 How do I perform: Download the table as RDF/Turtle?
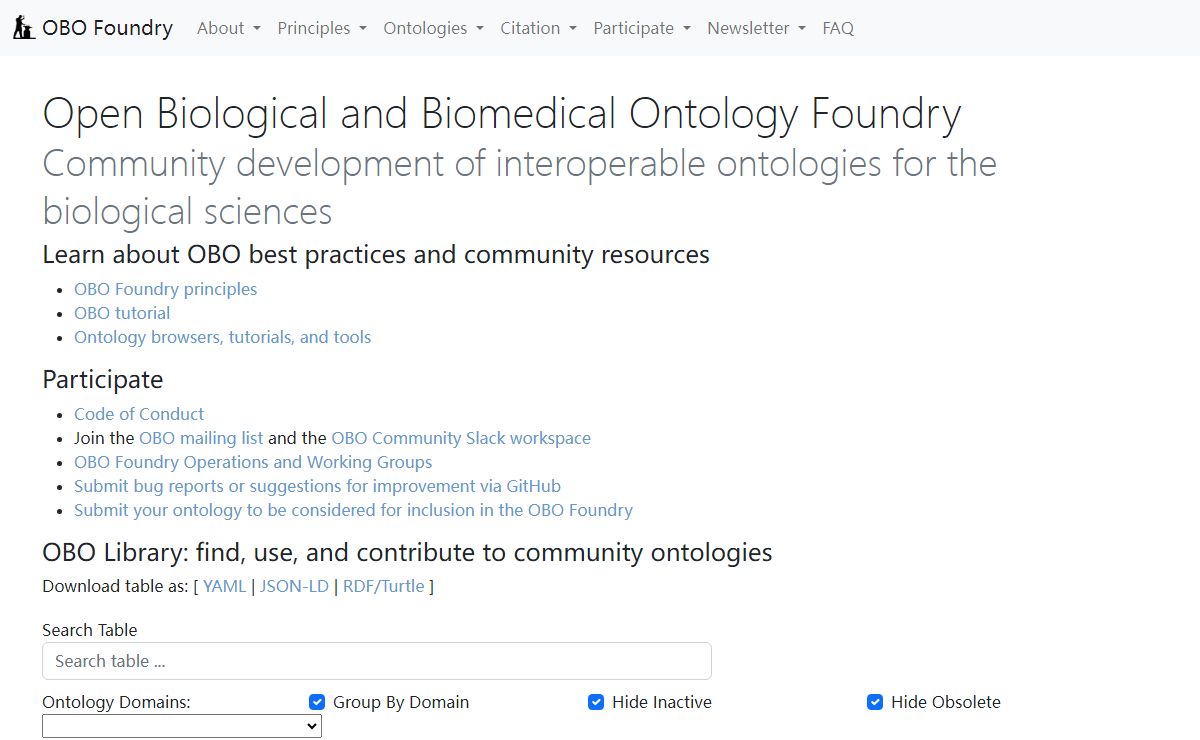pos(383,586)
